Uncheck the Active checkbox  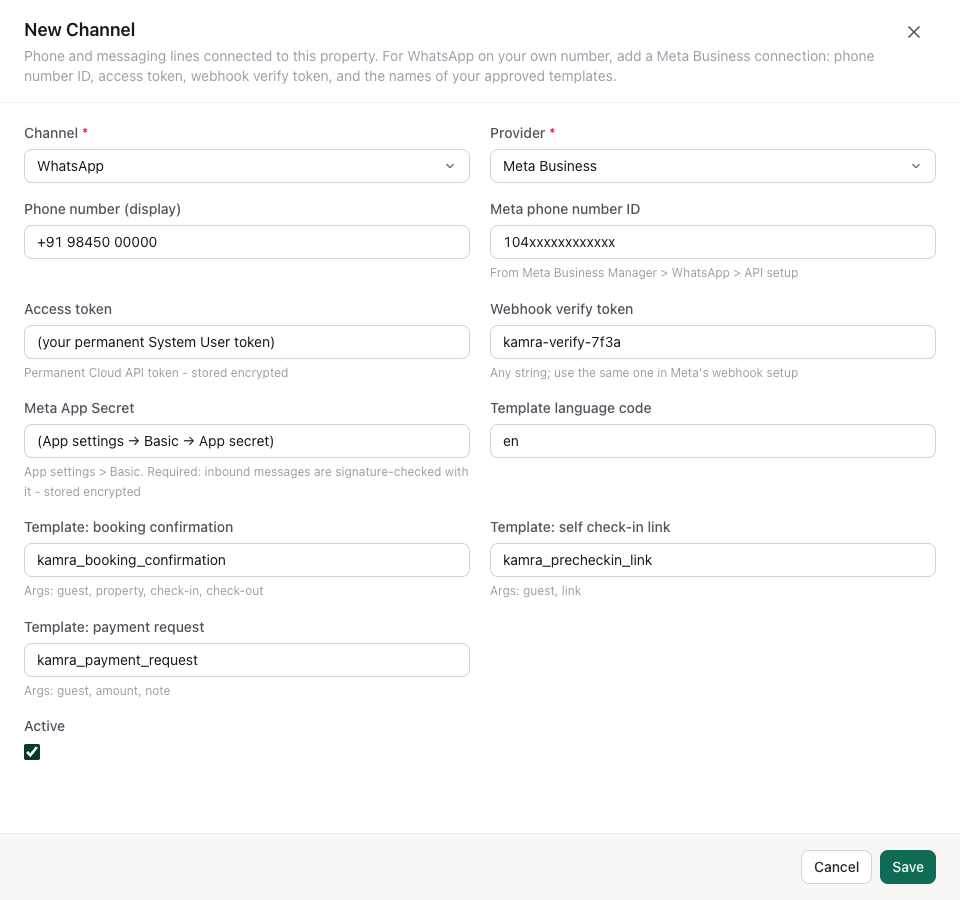pyautogui.click(x=32, y=752)
